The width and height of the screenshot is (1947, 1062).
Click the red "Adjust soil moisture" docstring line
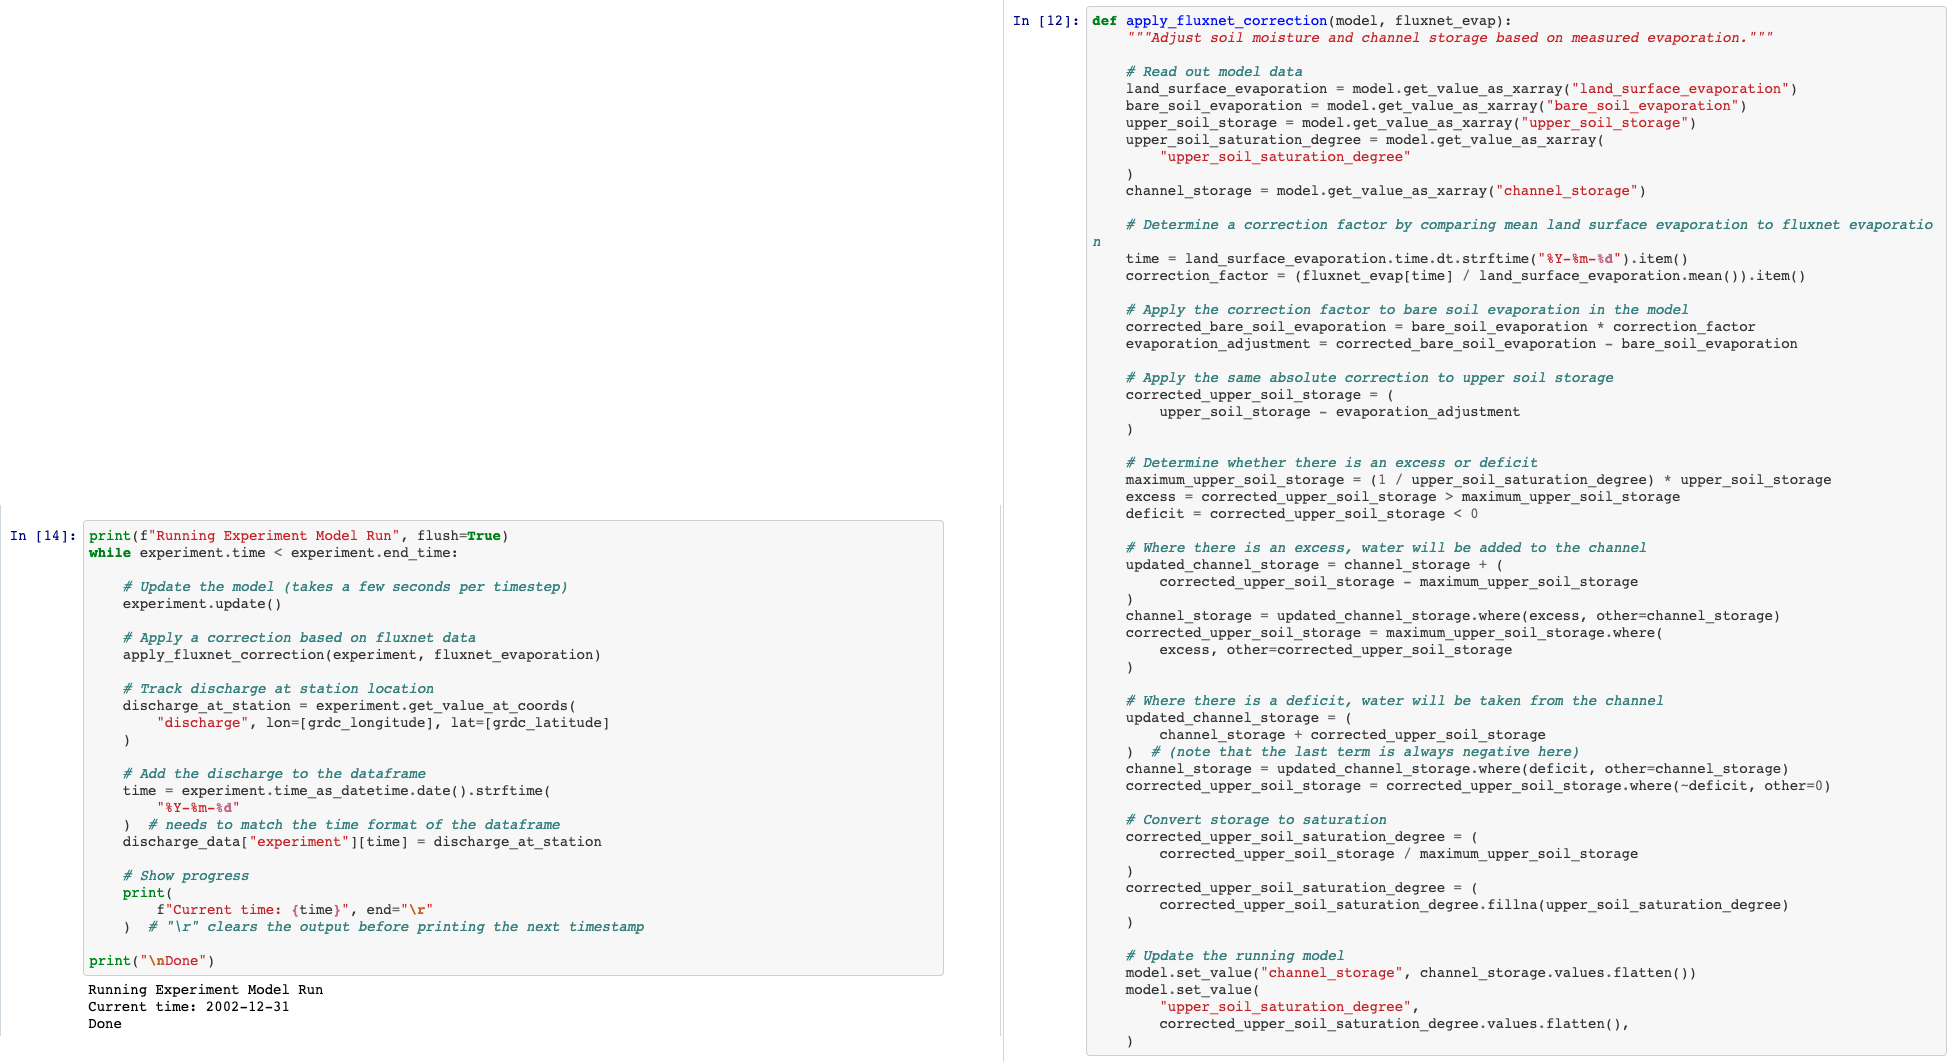(1449, 38)
